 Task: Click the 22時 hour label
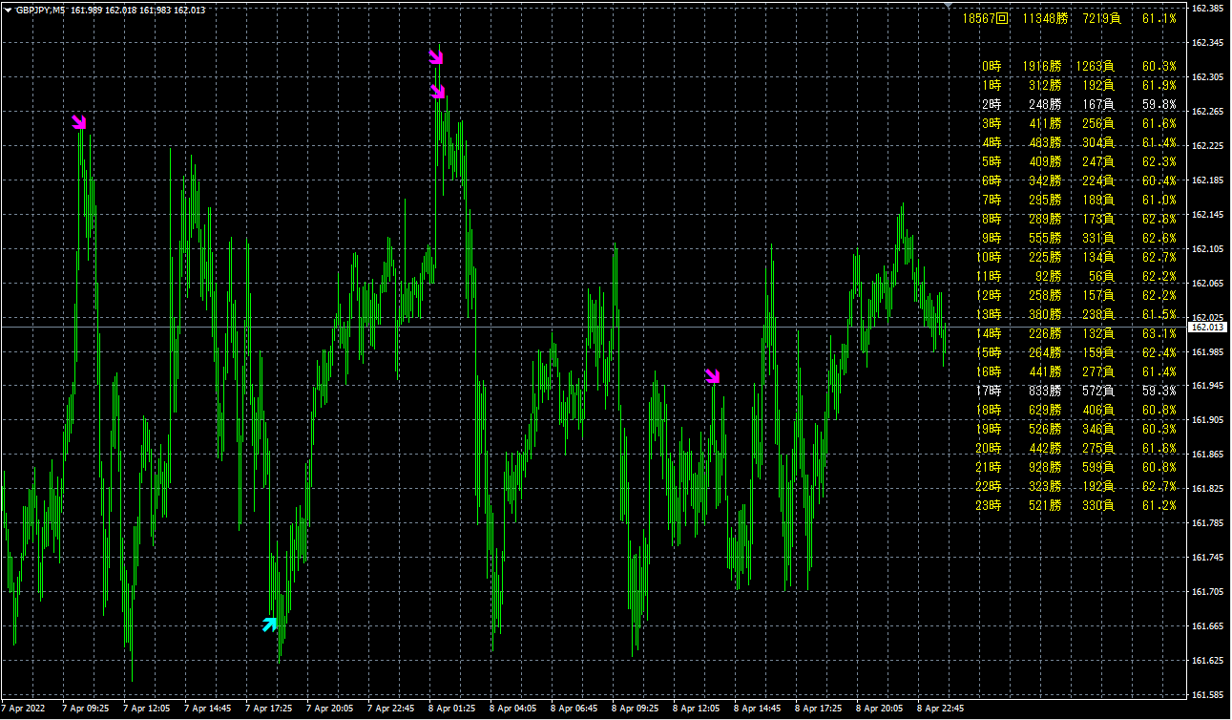pos(987,487)
